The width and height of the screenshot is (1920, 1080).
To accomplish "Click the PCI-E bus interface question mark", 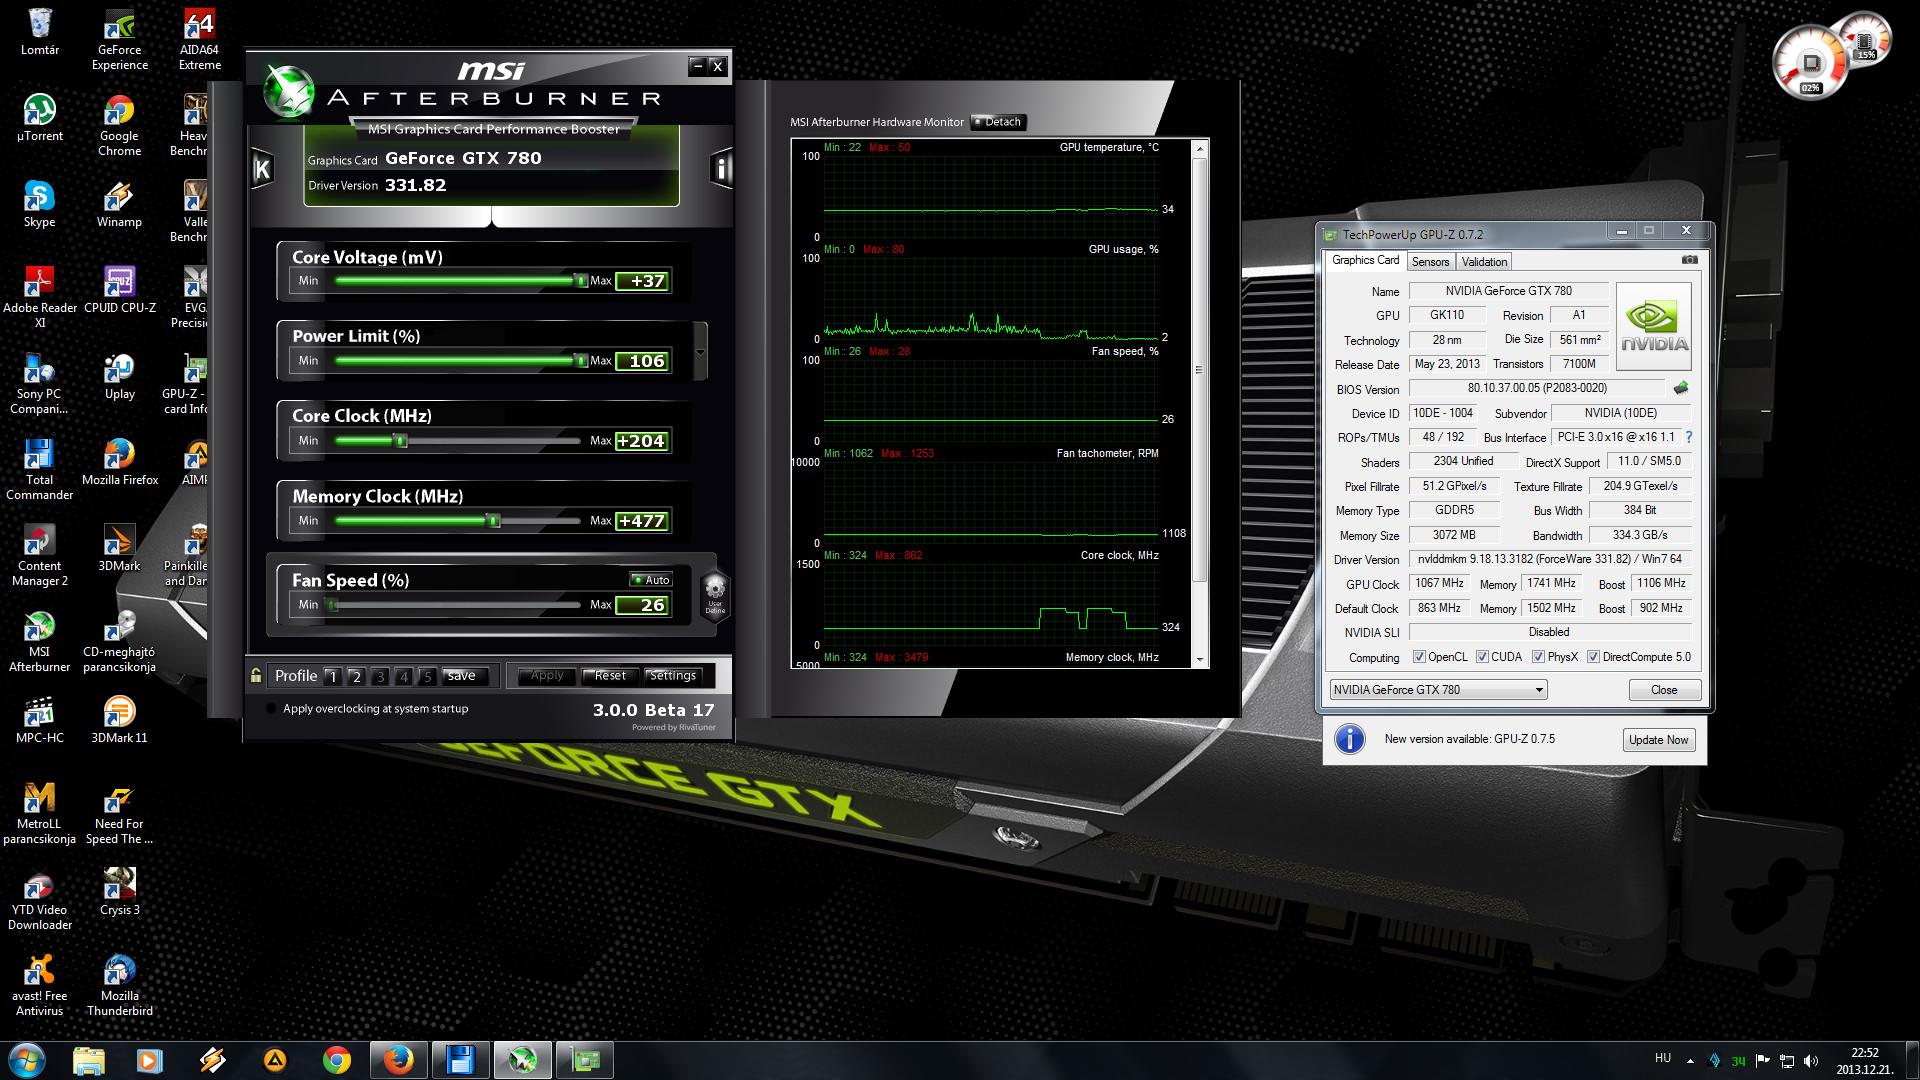I will click(1689, 437).
